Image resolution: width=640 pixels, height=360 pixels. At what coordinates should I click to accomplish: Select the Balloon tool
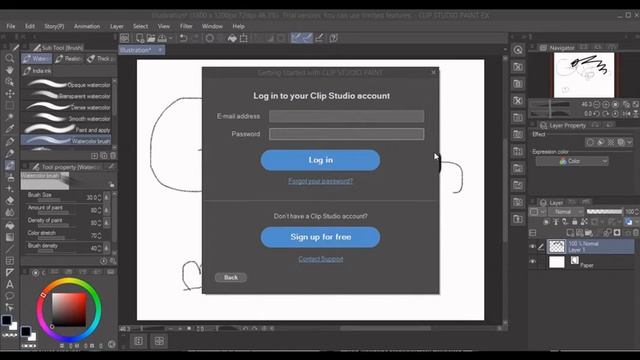10,296
